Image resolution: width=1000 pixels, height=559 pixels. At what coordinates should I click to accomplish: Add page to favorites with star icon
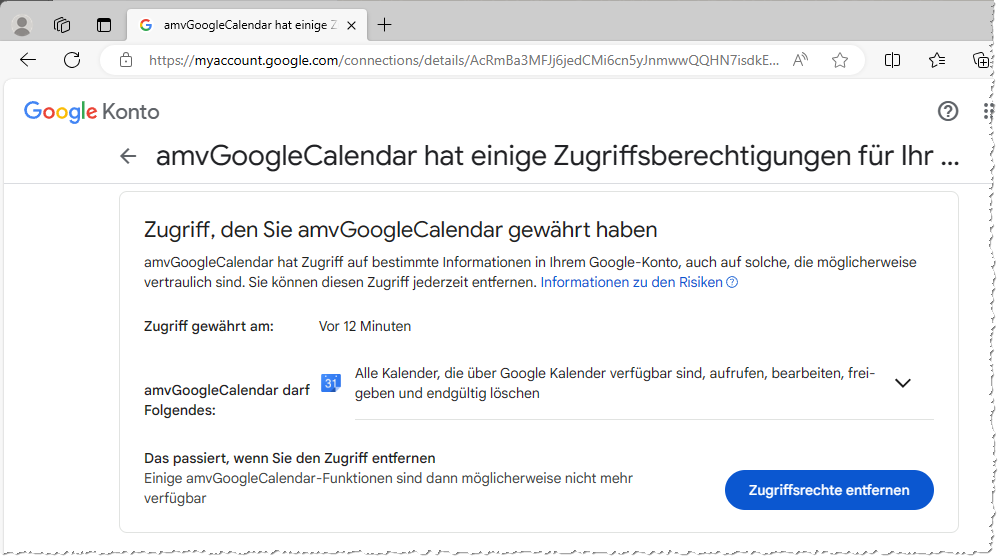tap(840, 60)
